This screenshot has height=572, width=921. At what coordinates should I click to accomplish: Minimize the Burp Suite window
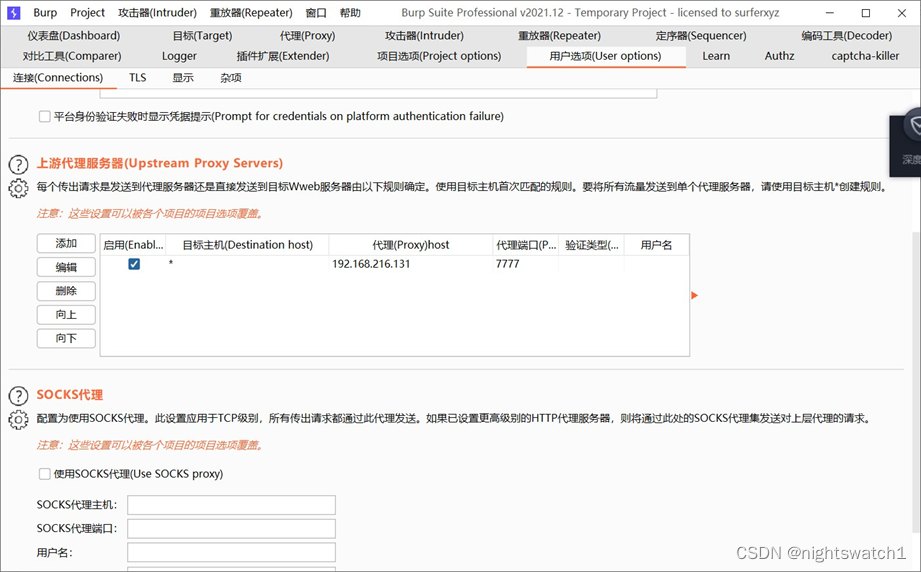click(x=829, y=12)
